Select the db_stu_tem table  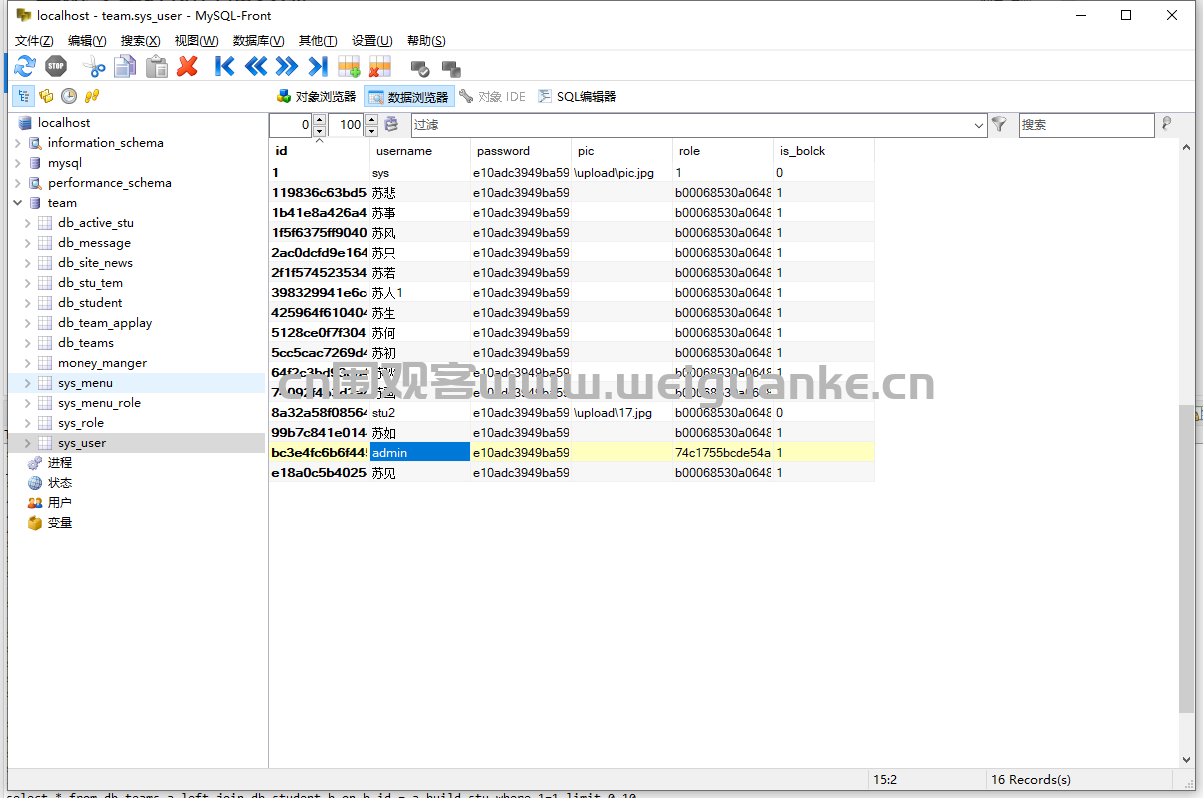[x=90, y=283]
